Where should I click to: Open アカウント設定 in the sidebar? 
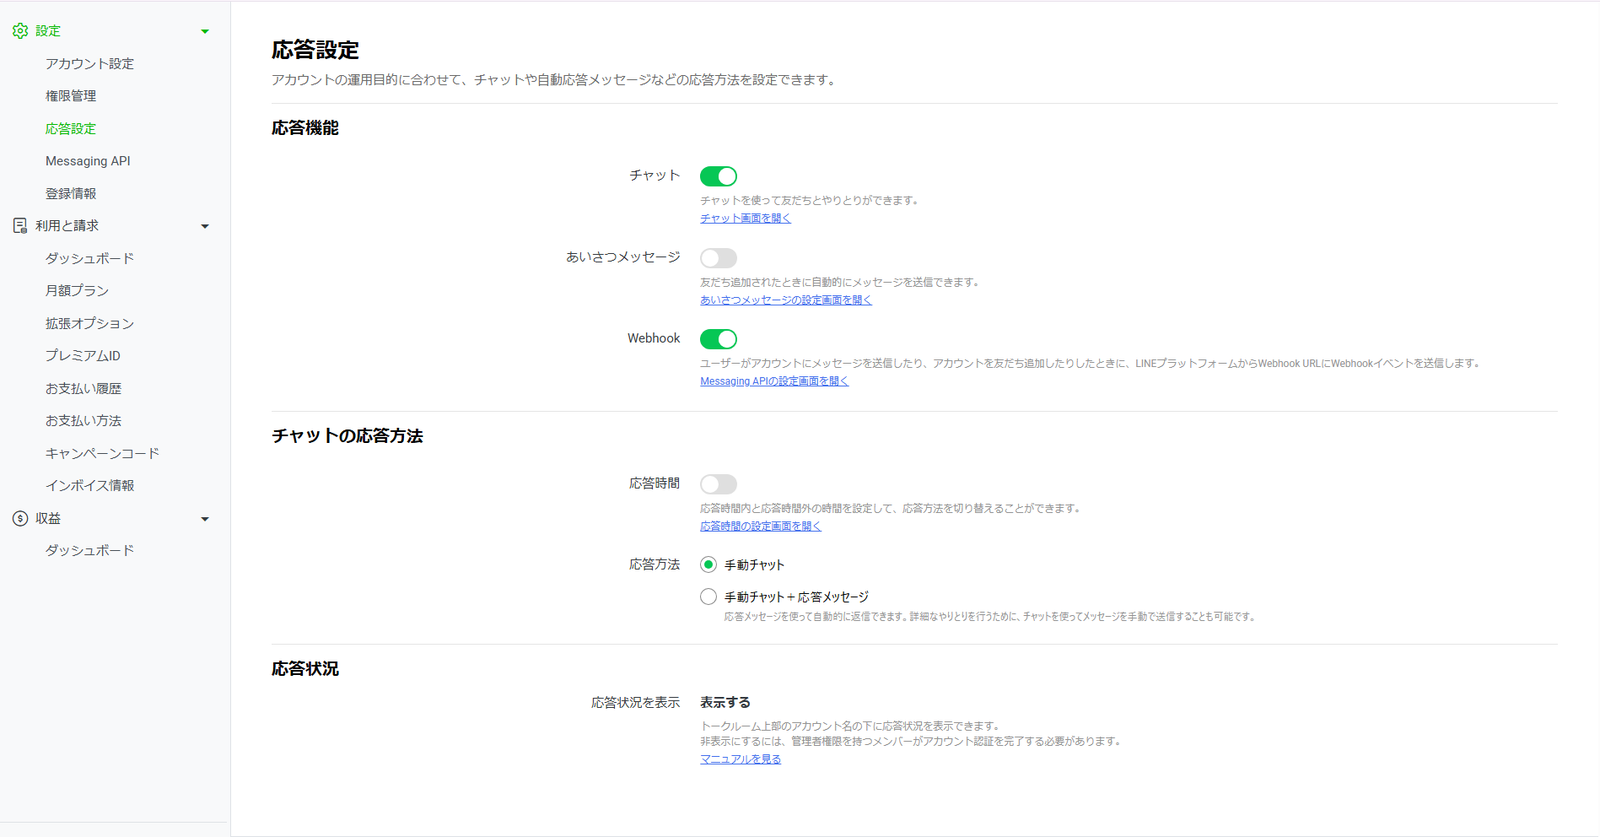click(89, 63)
